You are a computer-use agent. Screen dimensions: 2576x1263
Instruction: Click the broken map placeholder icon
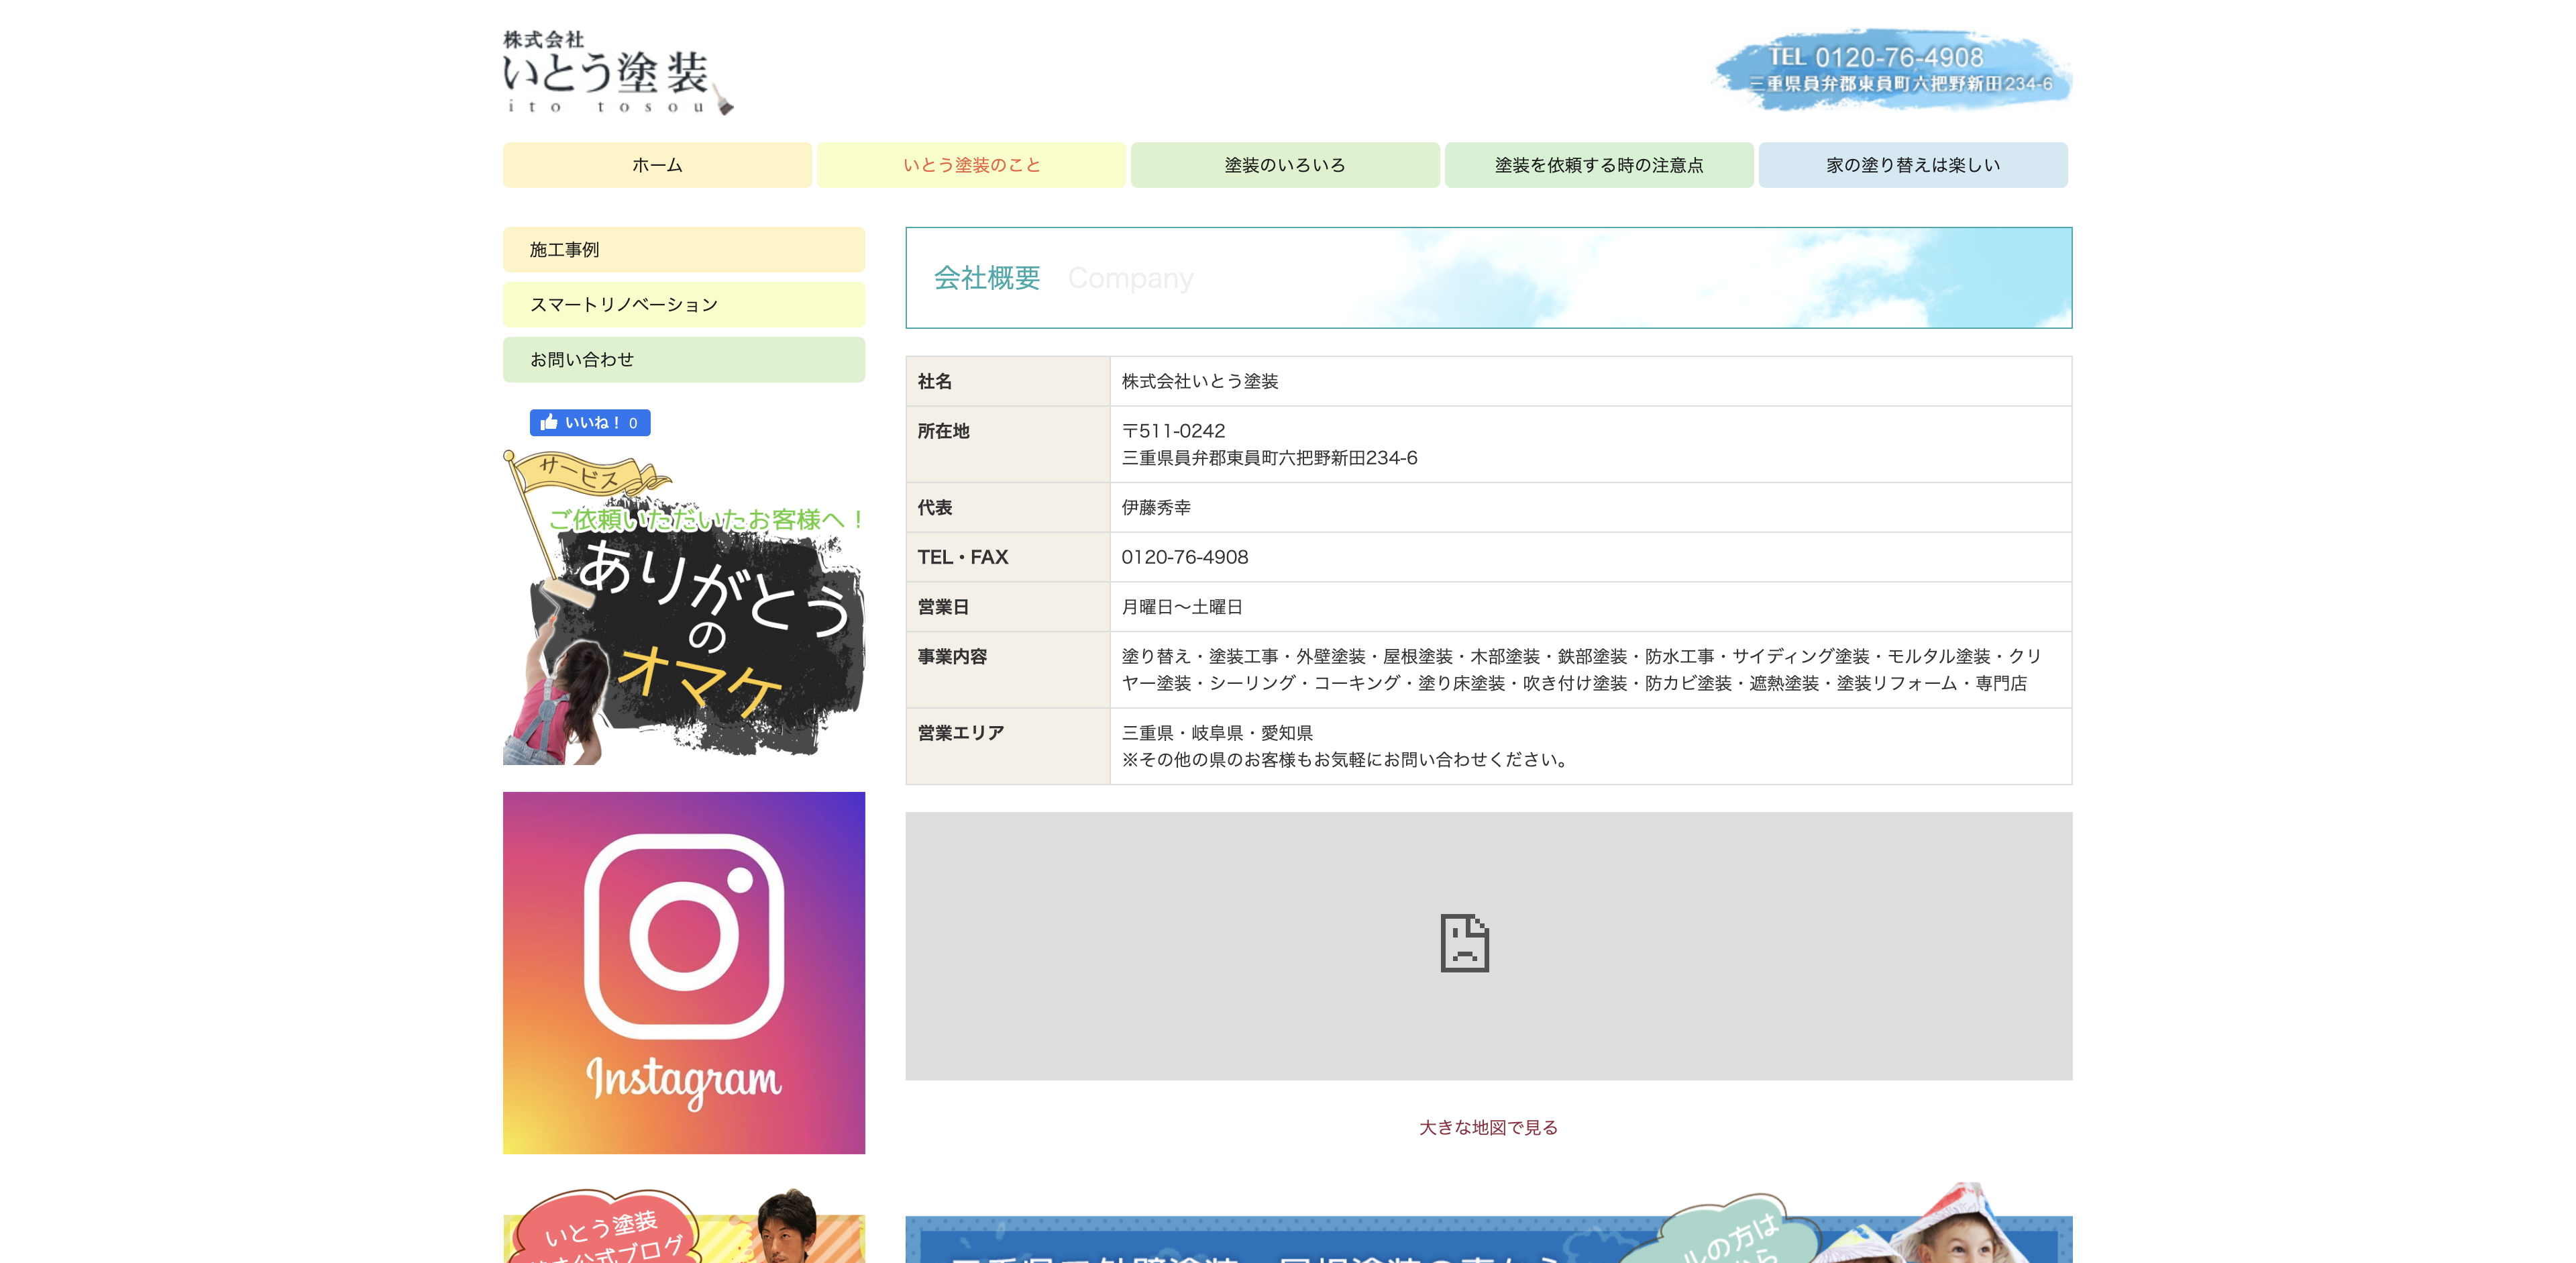(x=1464, y=943)
